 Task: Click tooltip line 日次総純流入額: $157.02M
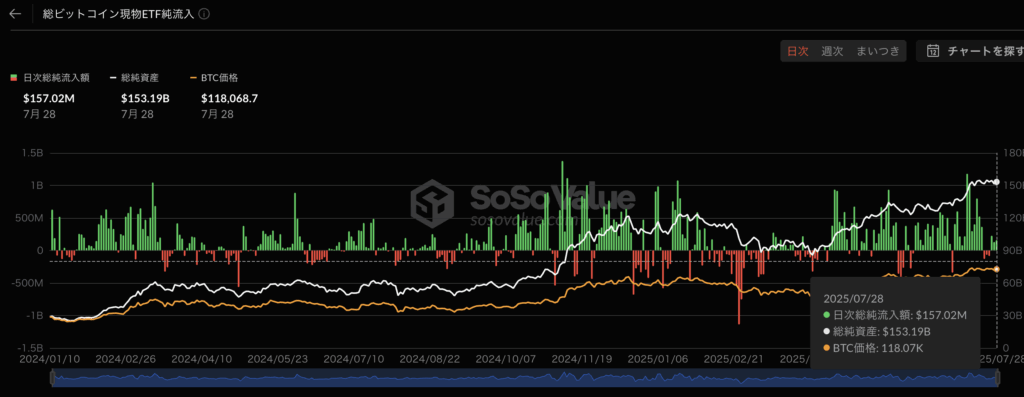pyautogui.click(x=894, y=315)
